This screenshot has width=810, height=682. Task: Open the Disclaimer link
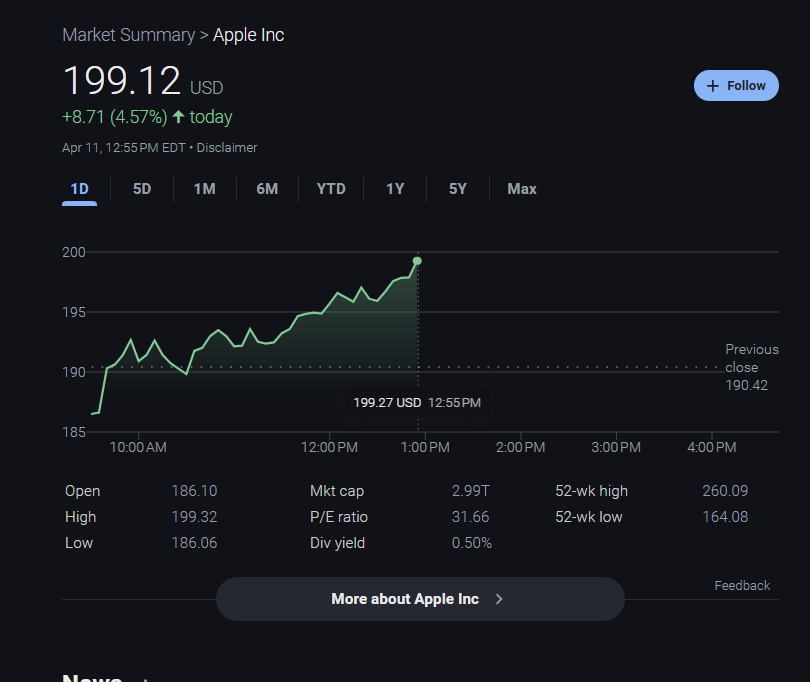click(227, 148)
